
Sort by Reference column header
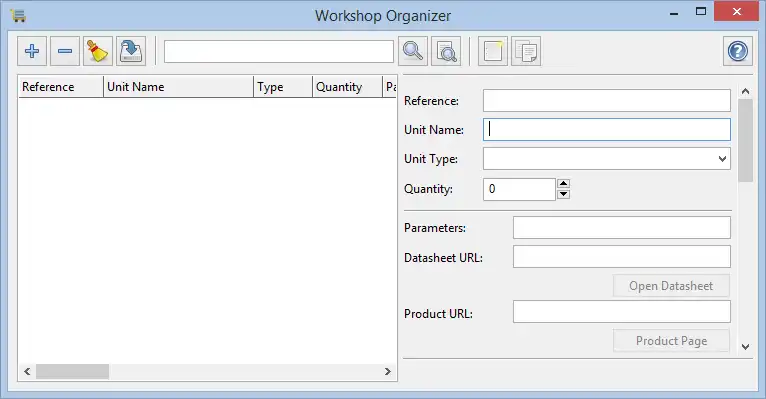[61, 87]
